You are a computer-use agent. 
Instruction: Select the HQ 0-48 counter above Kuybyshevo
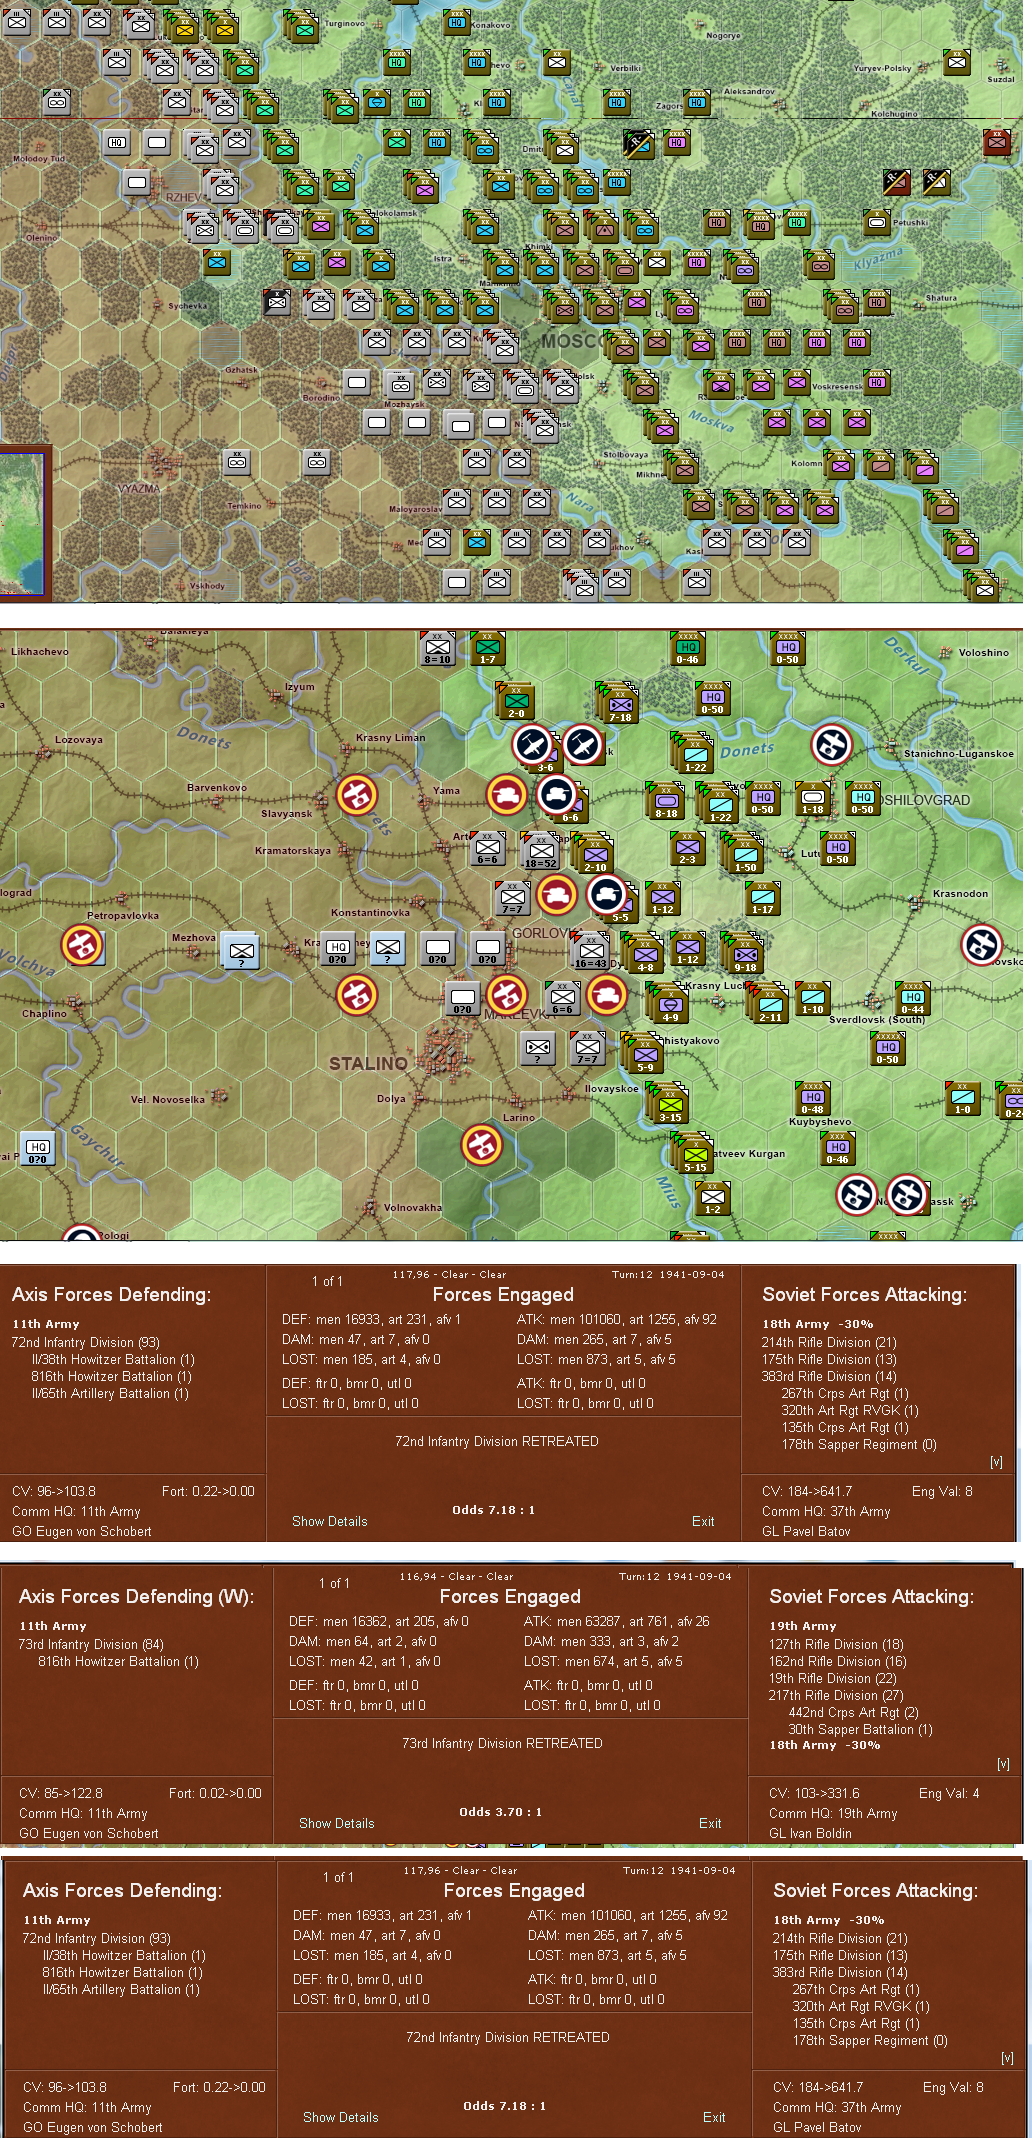point(812,1098)
